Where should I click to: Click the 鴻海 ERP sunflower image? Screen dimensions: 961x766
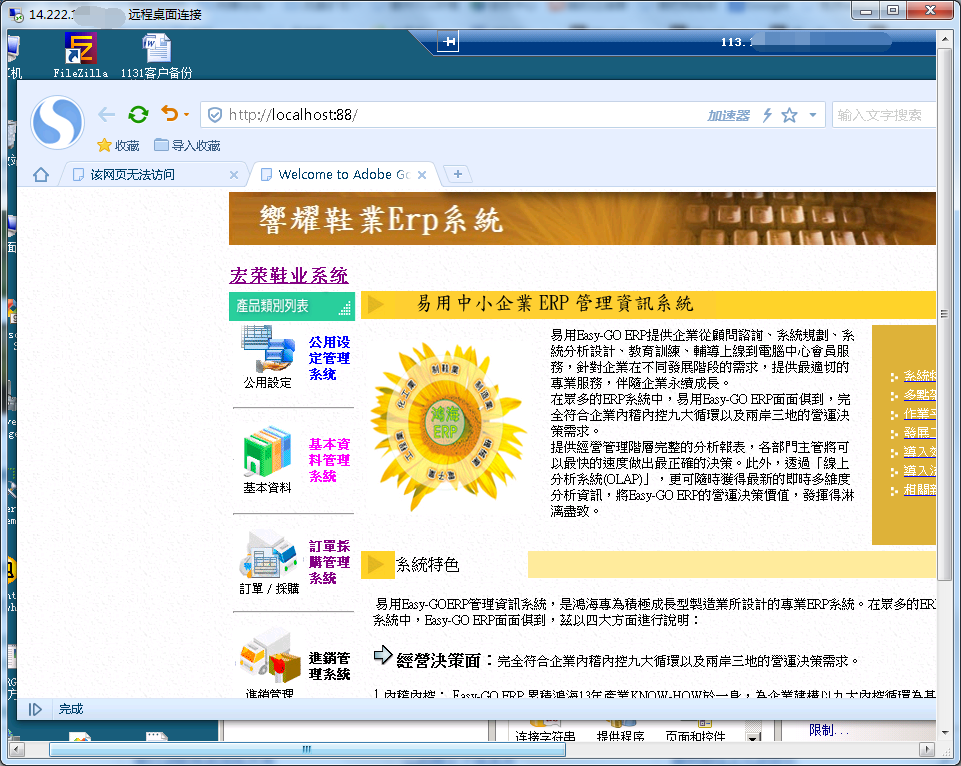[447, 425]
